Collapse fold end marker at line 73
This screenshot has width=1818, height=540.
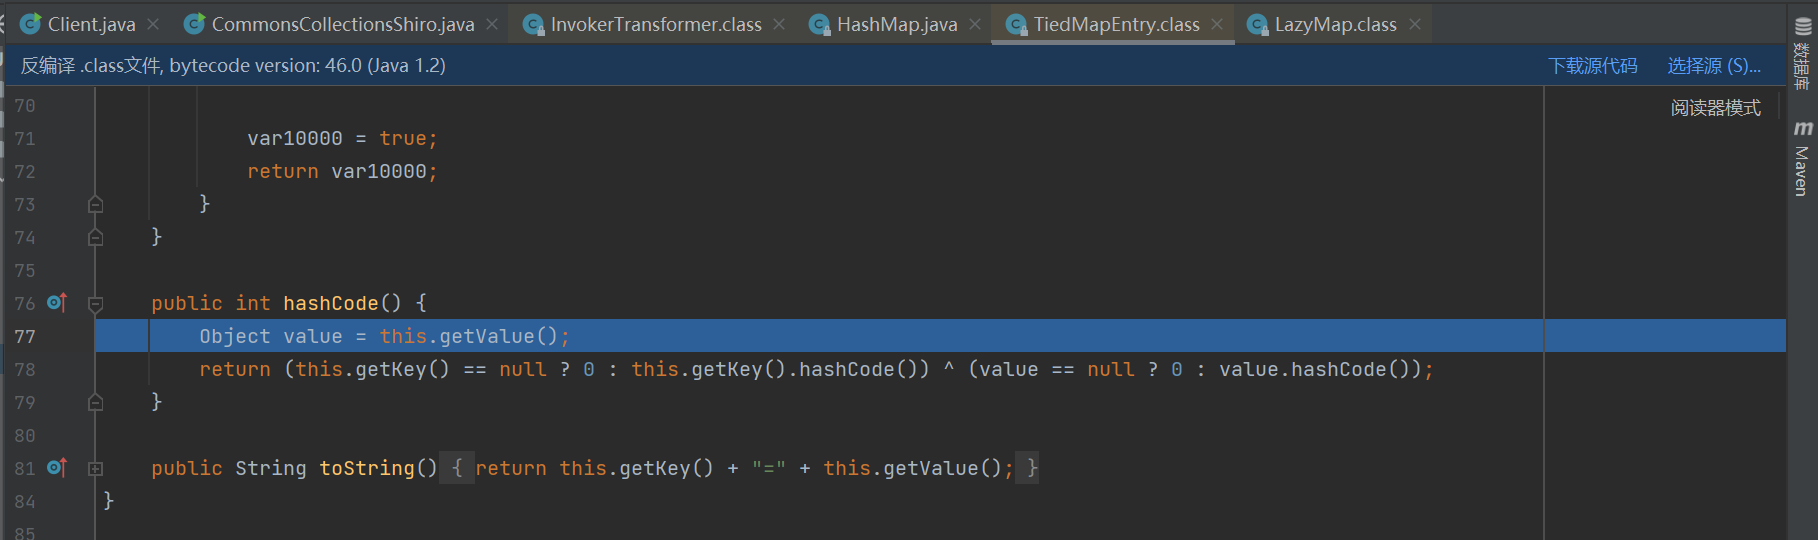(96, 204)
